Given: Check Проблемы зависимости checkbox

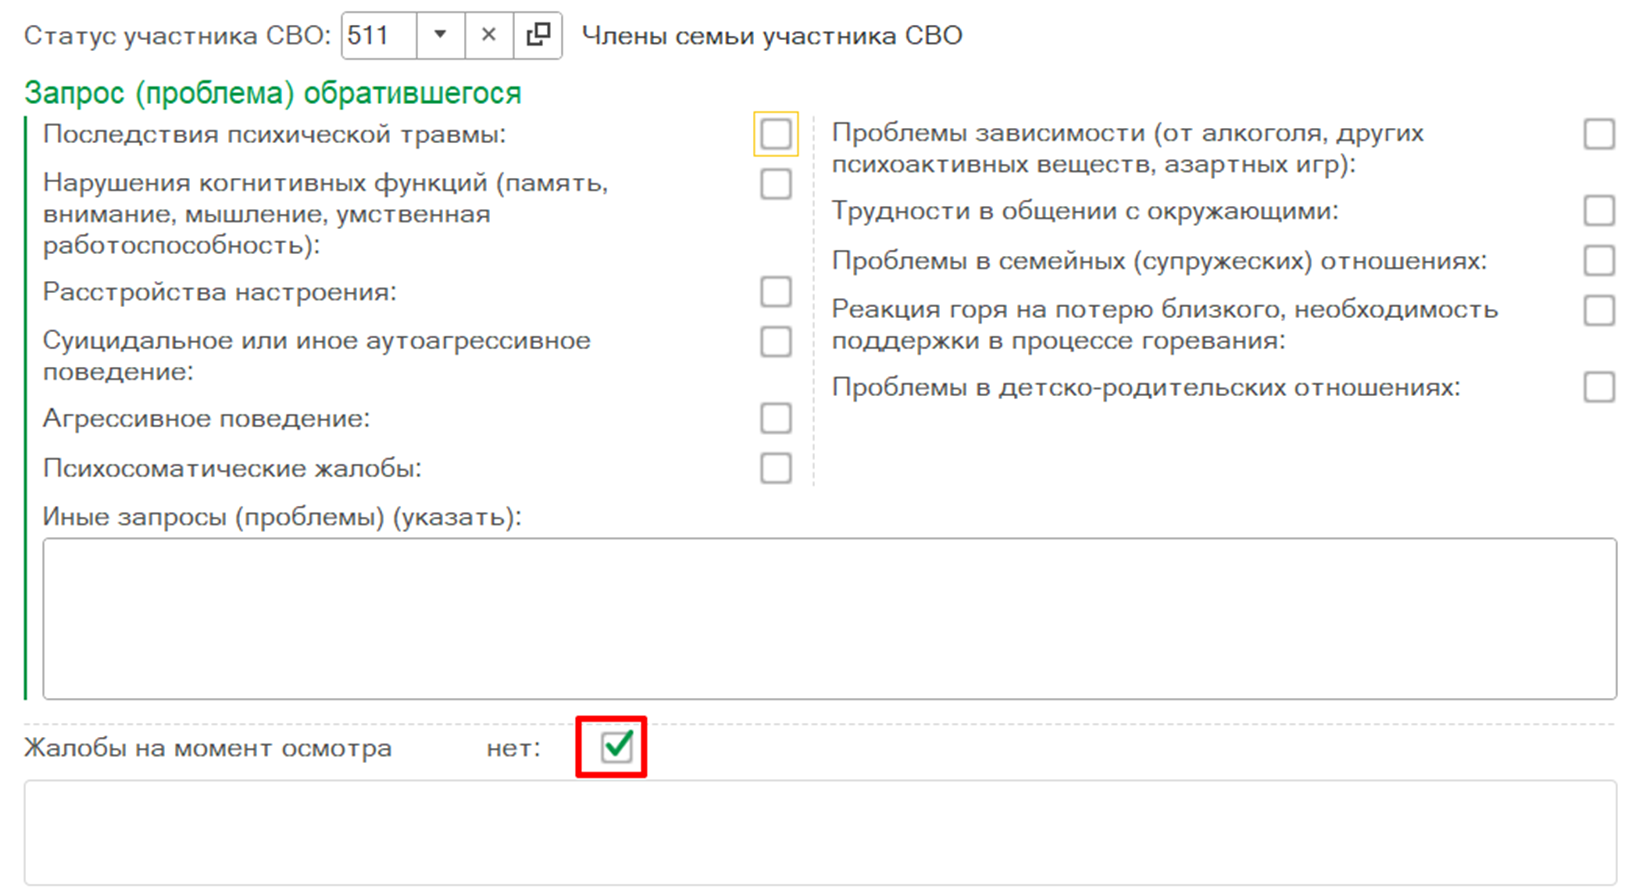Looking at the screenshot, I should pyautogui.click(x=1599, y=134).
